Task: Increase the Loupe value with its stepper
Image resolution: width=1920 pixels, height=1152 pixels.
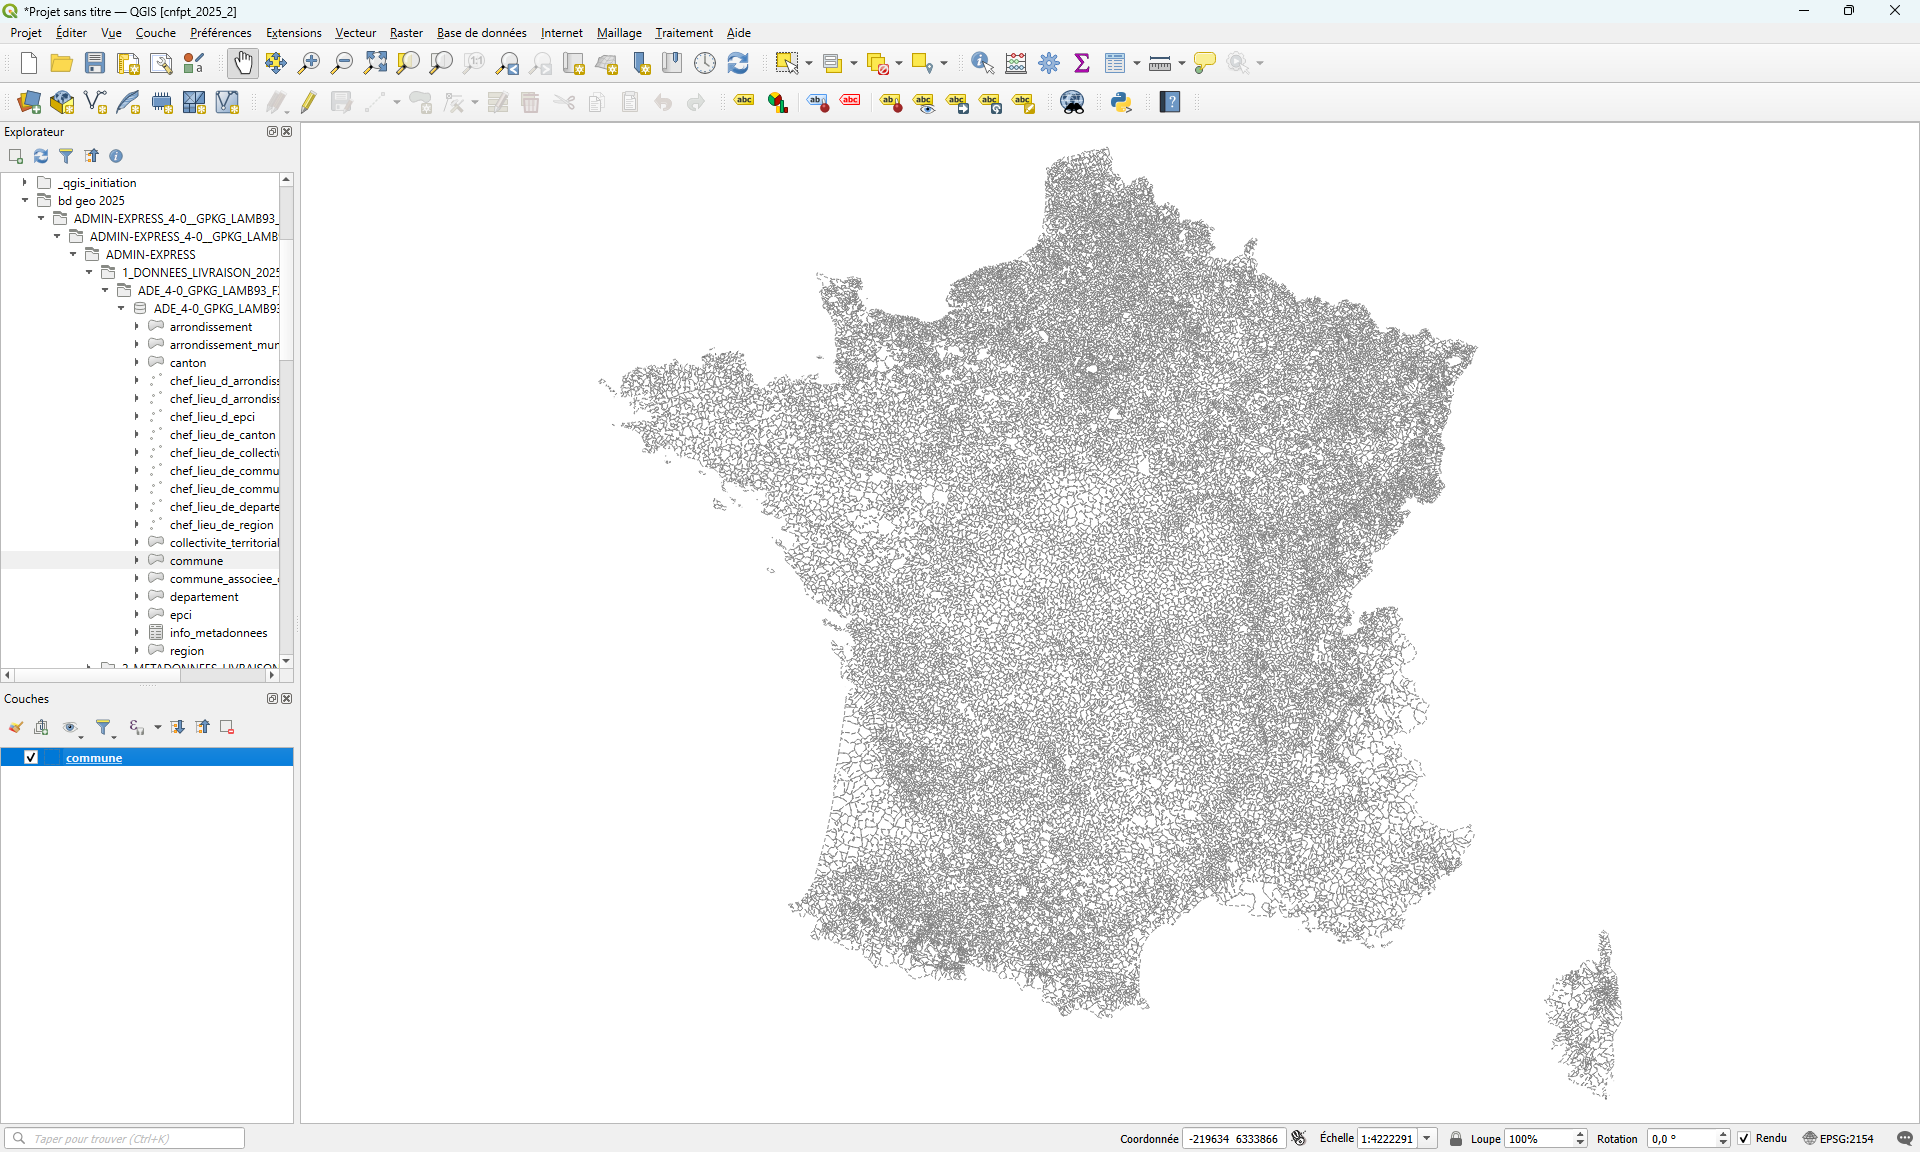Action: click(1579, 1133)
